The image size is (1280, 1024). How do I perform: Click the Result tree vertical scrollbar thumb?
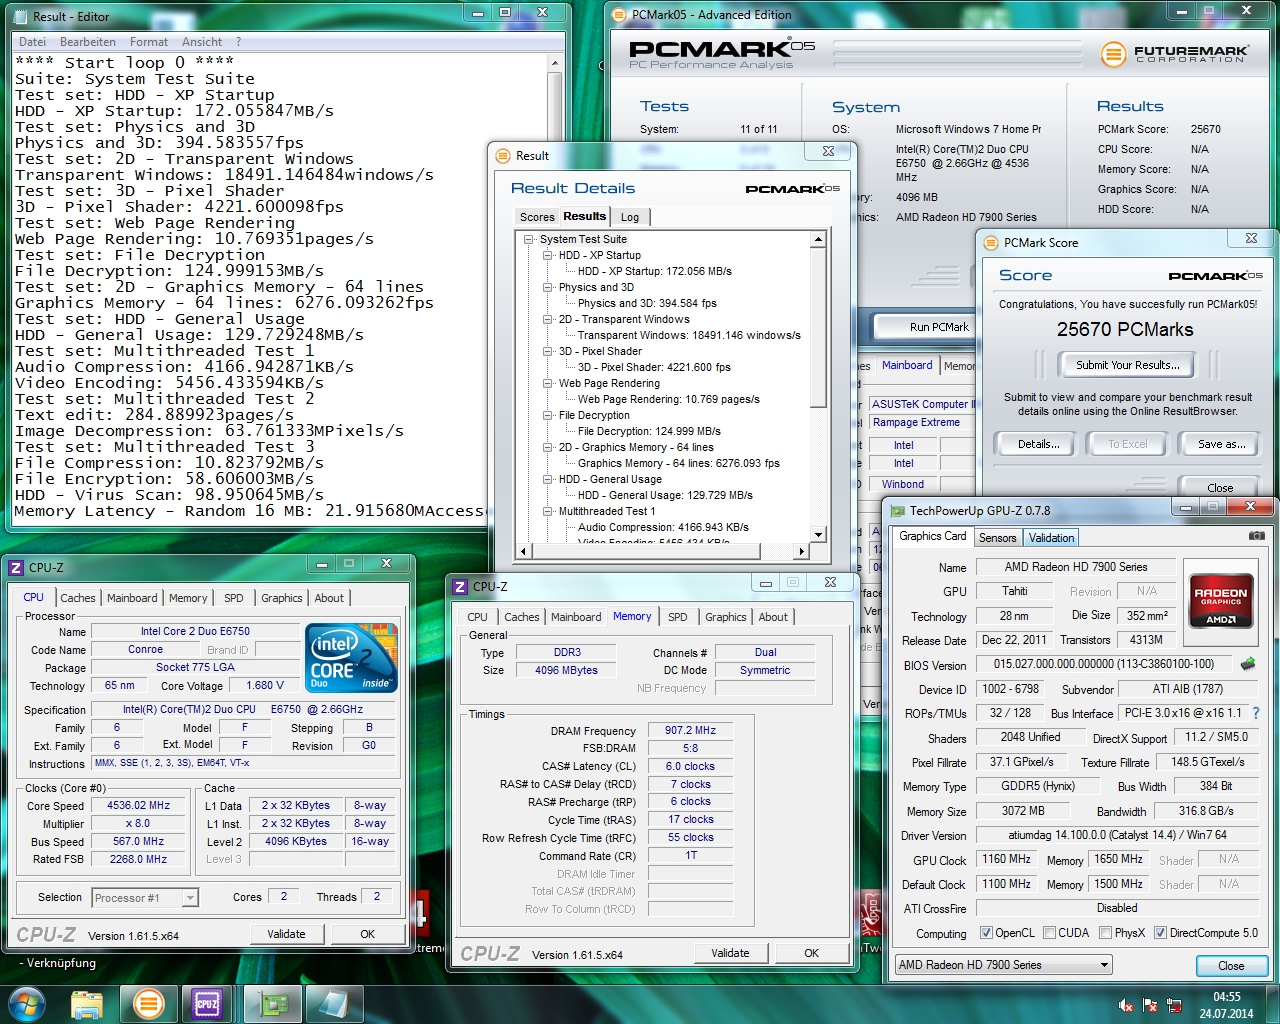click(x=818, y=326)
